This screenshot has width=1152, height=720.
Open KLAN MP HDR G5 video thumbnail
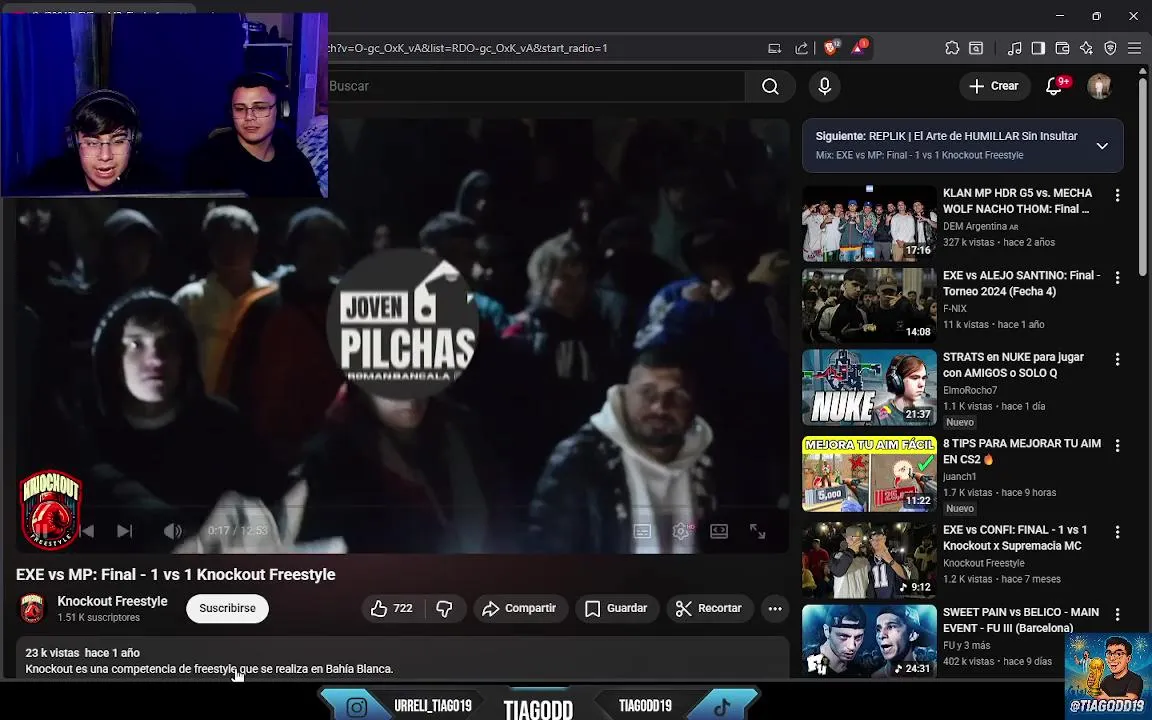[869, 223]
